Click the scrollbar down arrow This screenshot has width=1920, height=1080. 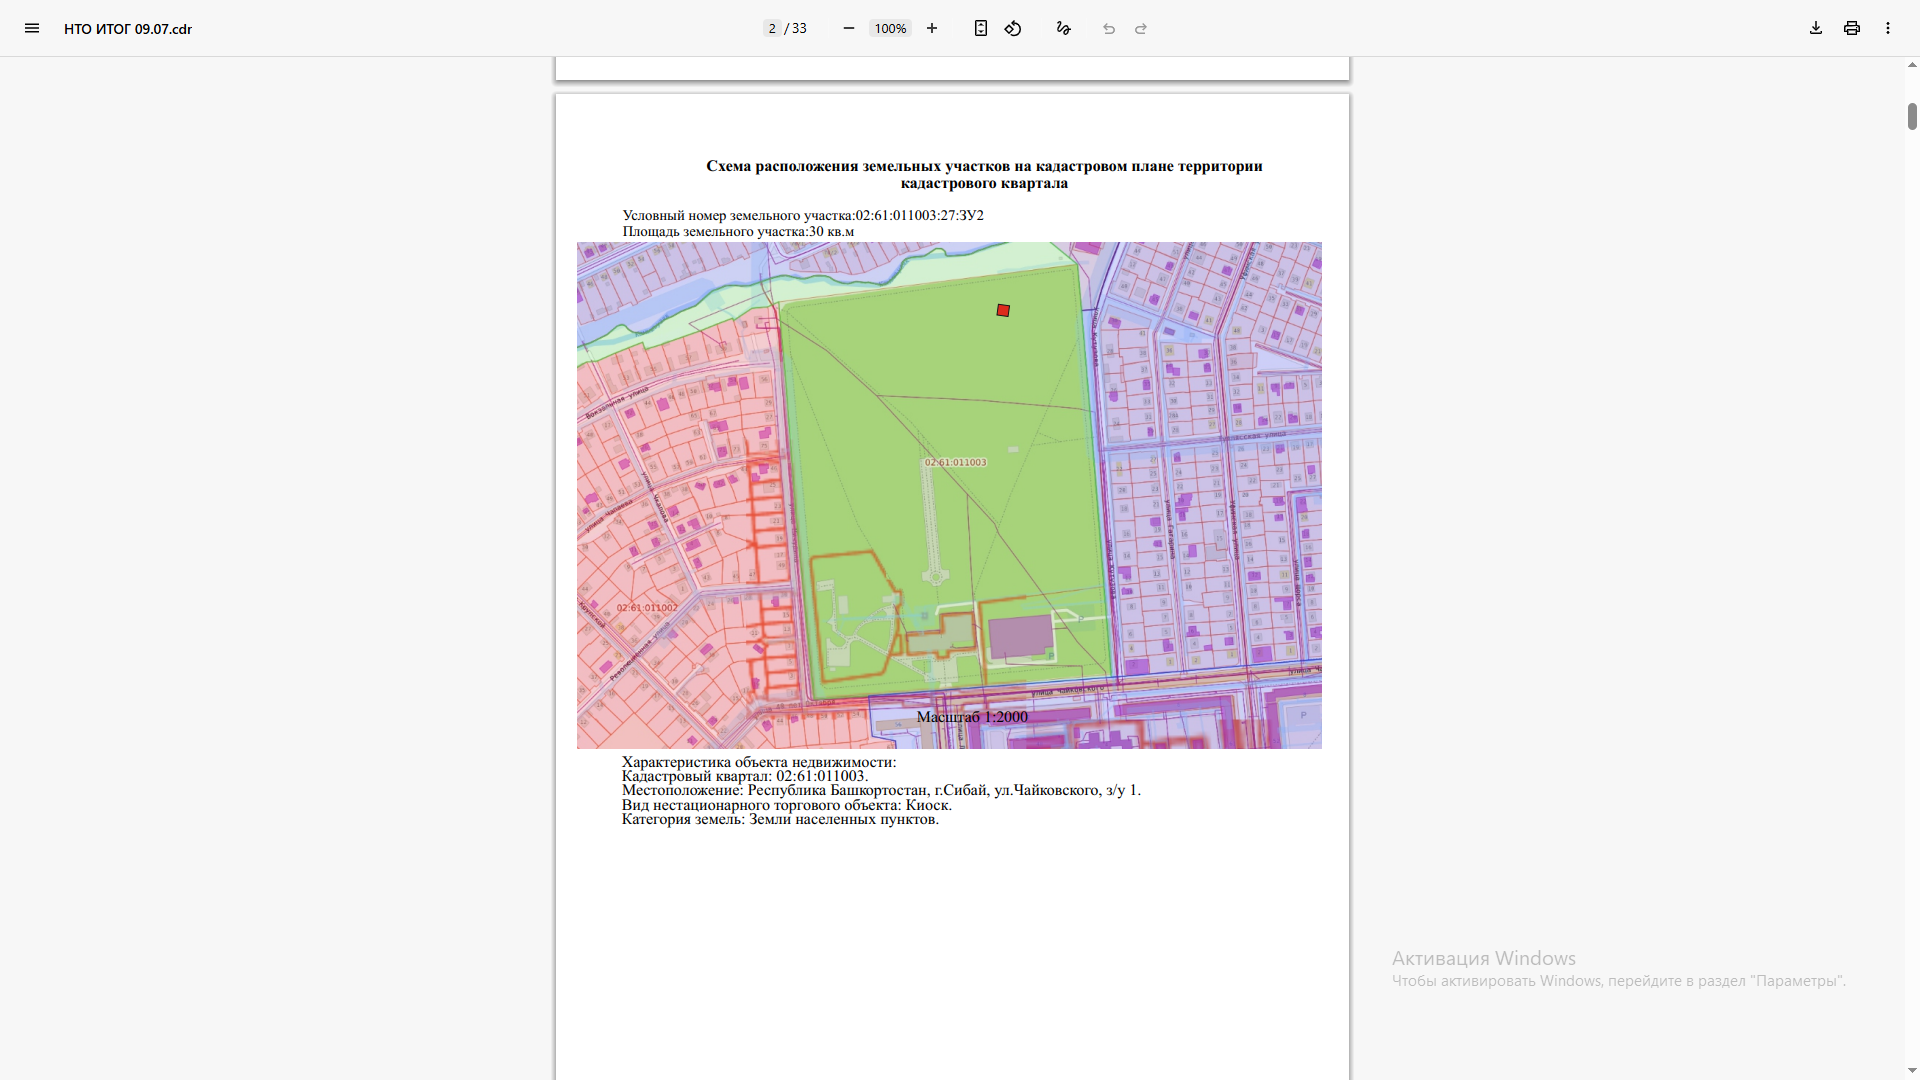click(1912, 1071)
